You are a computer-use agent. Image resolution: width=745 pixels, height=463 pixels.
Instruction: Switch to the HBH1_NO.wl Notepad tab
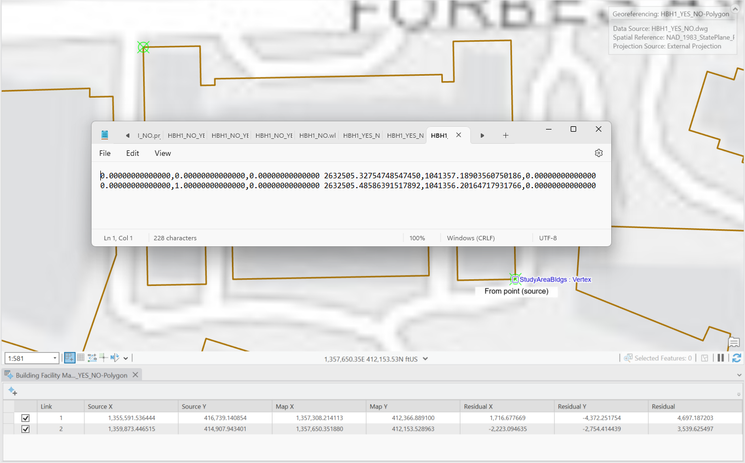tap(317, 135)
